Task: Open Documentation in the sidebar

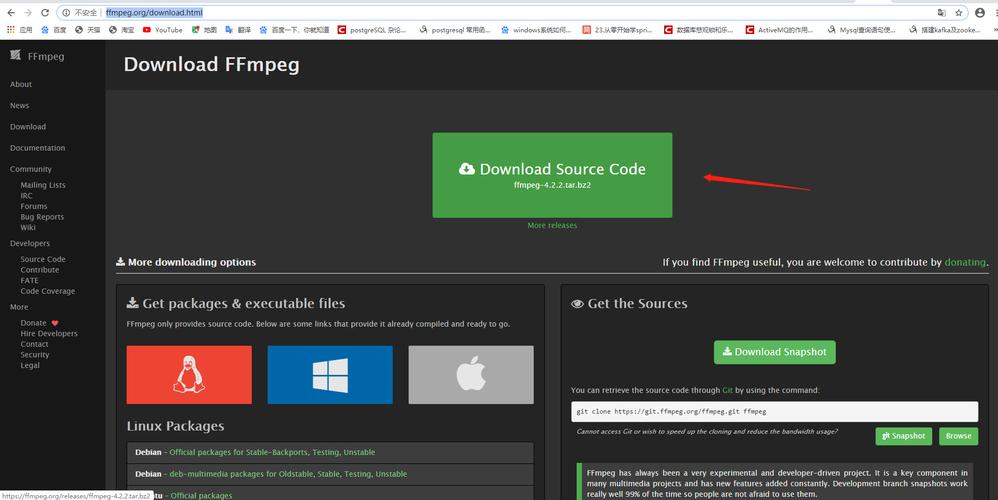Action: pos(38,148)
